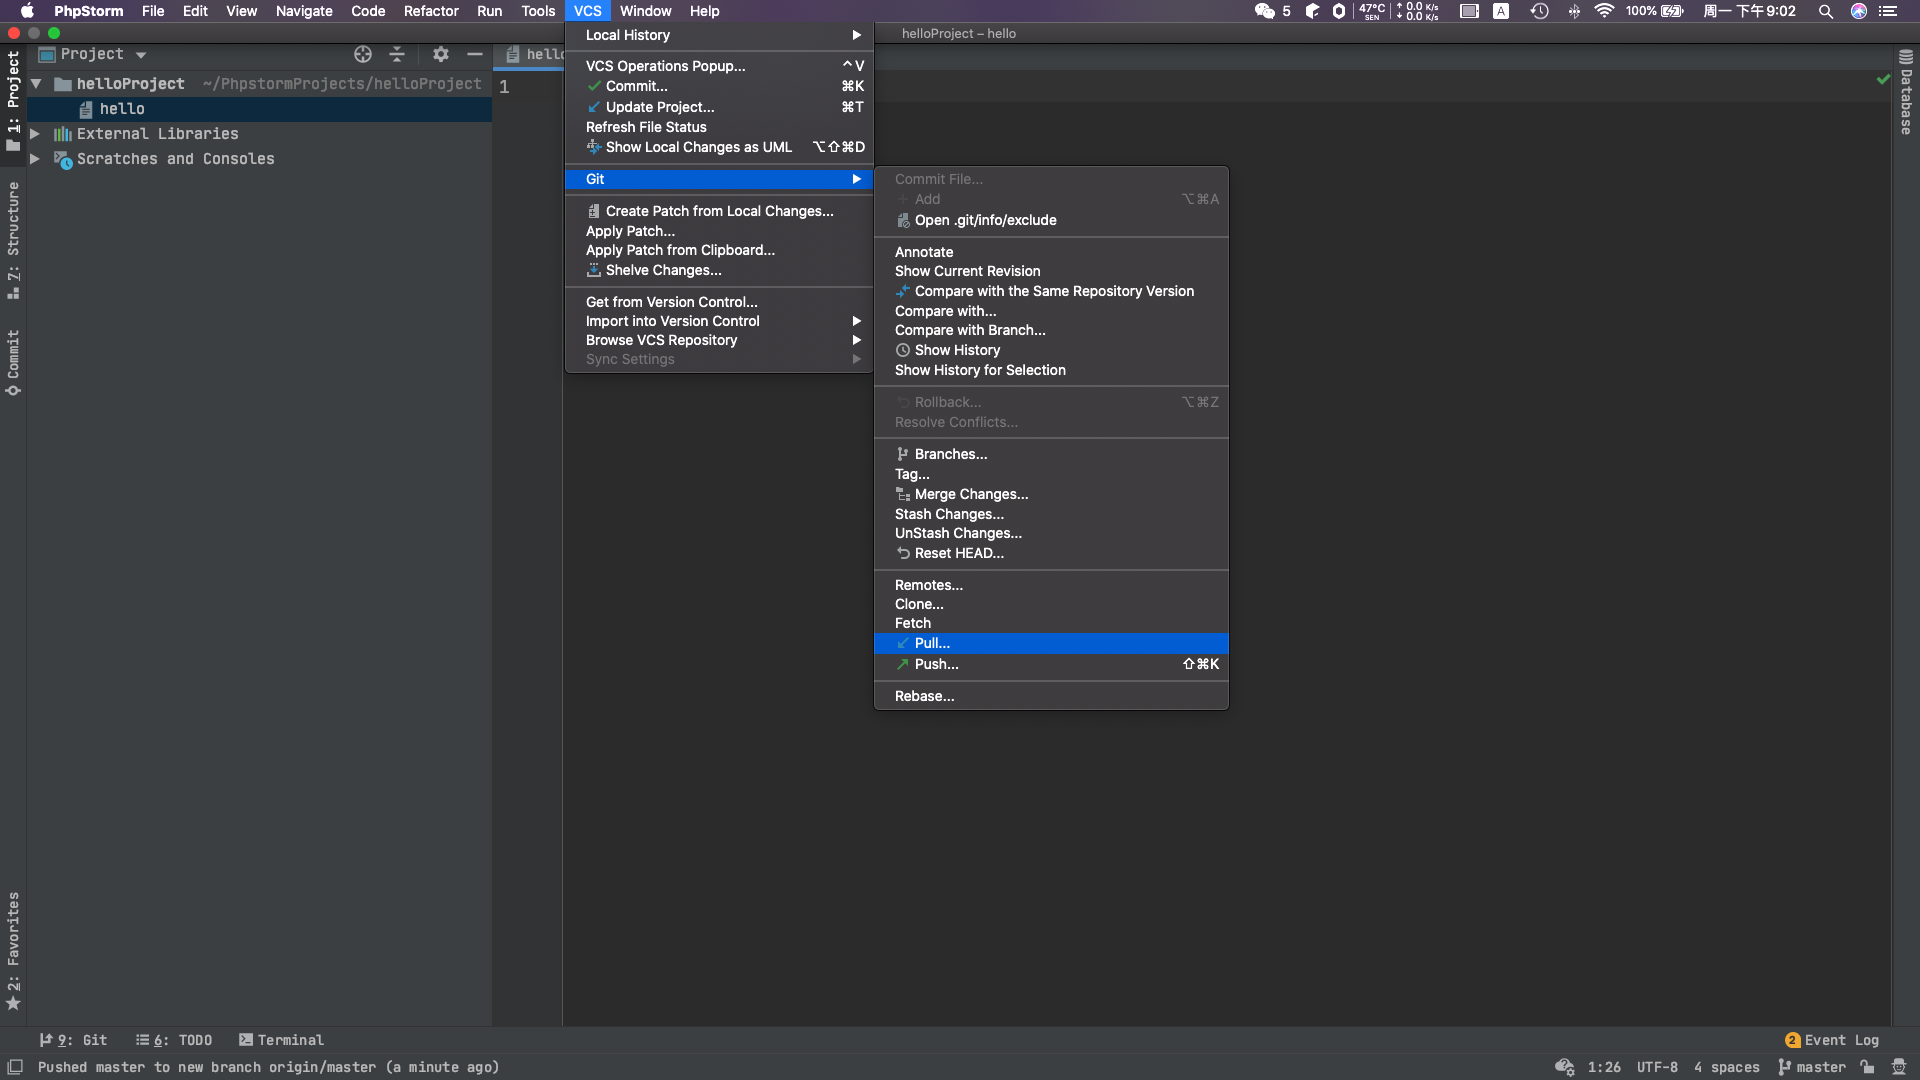Toggle the Structure side tool window
The width and height of the screenshot is (1920, 1080).
coord(13,240)
